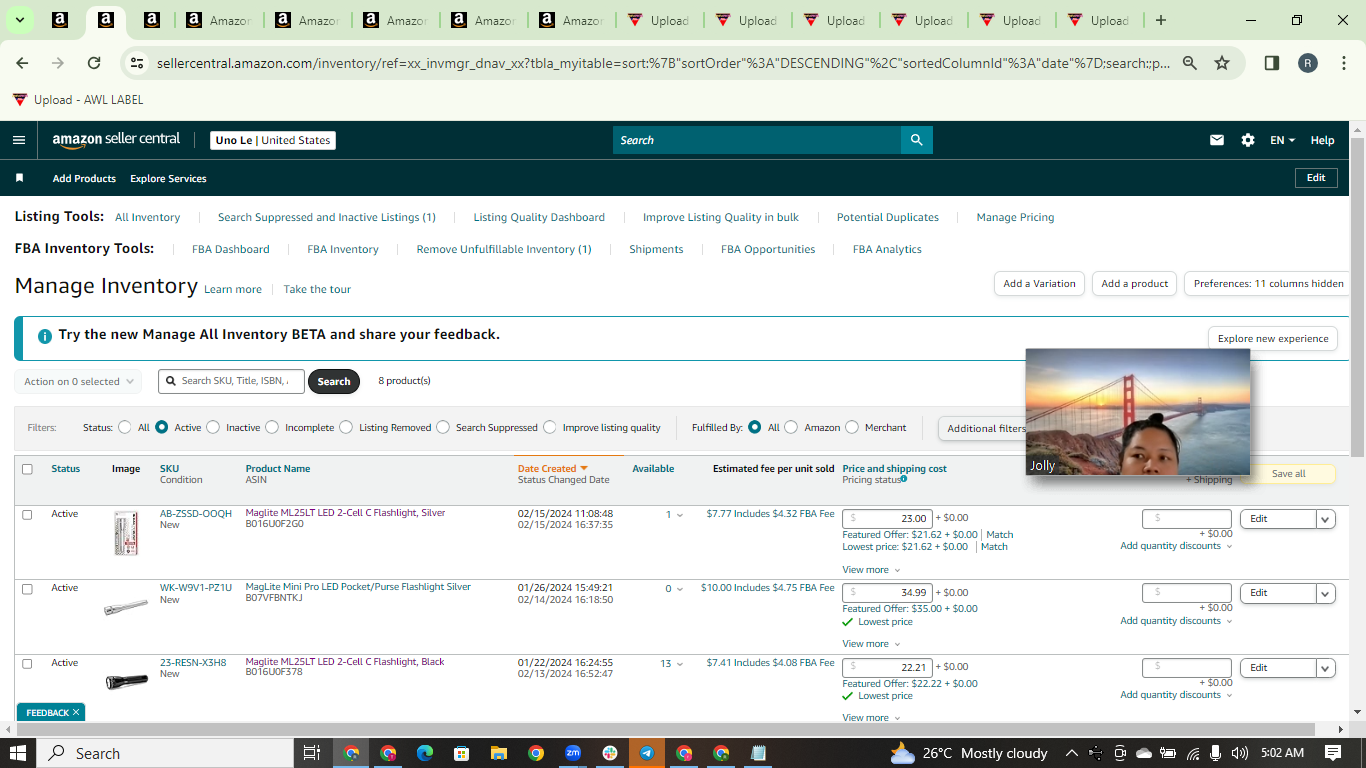The height and width of the screenshot is (768, 1366).
Task: Check the box for SKU 23-RESN-X3H8
Action: 27,663
